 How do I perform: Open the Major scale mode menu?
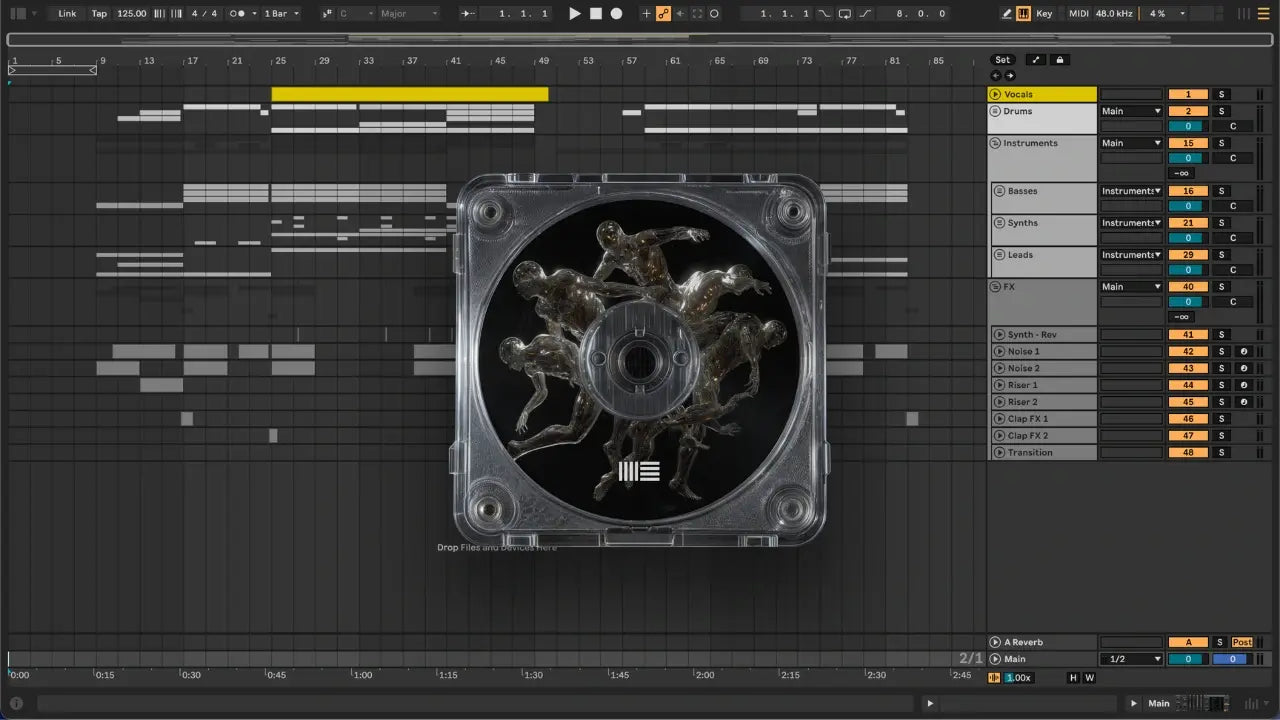[408, 14]
